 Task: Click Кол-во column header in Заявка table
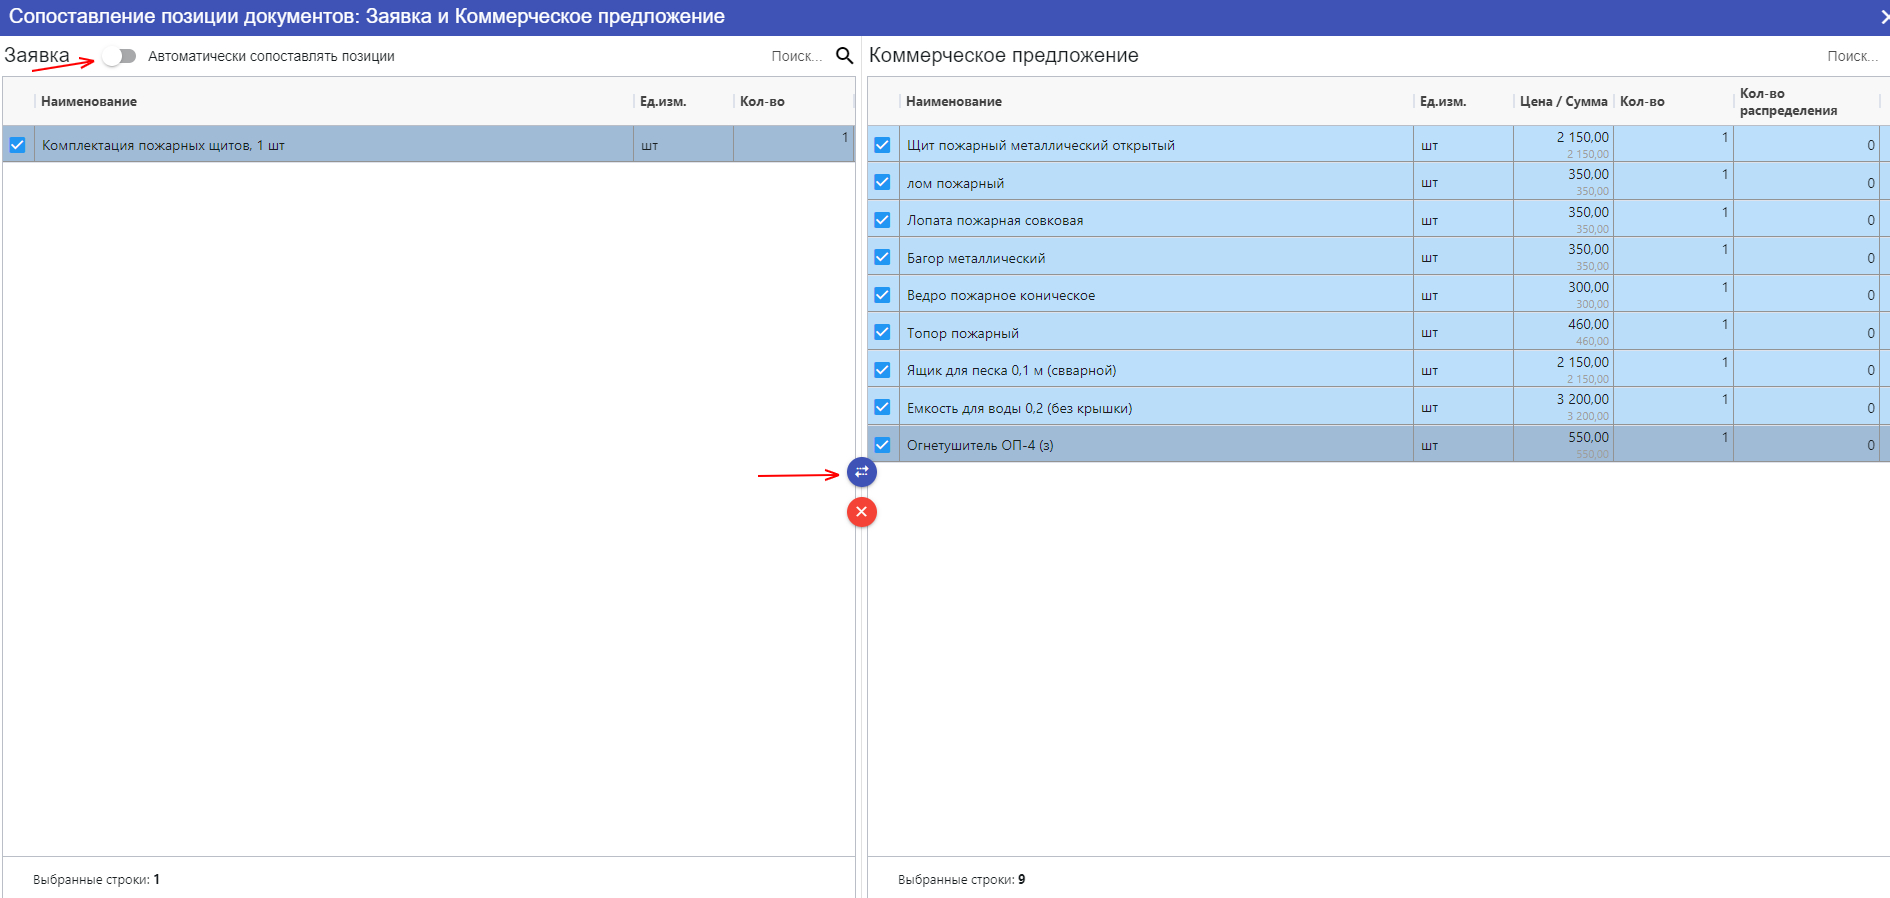coord(762,101)
